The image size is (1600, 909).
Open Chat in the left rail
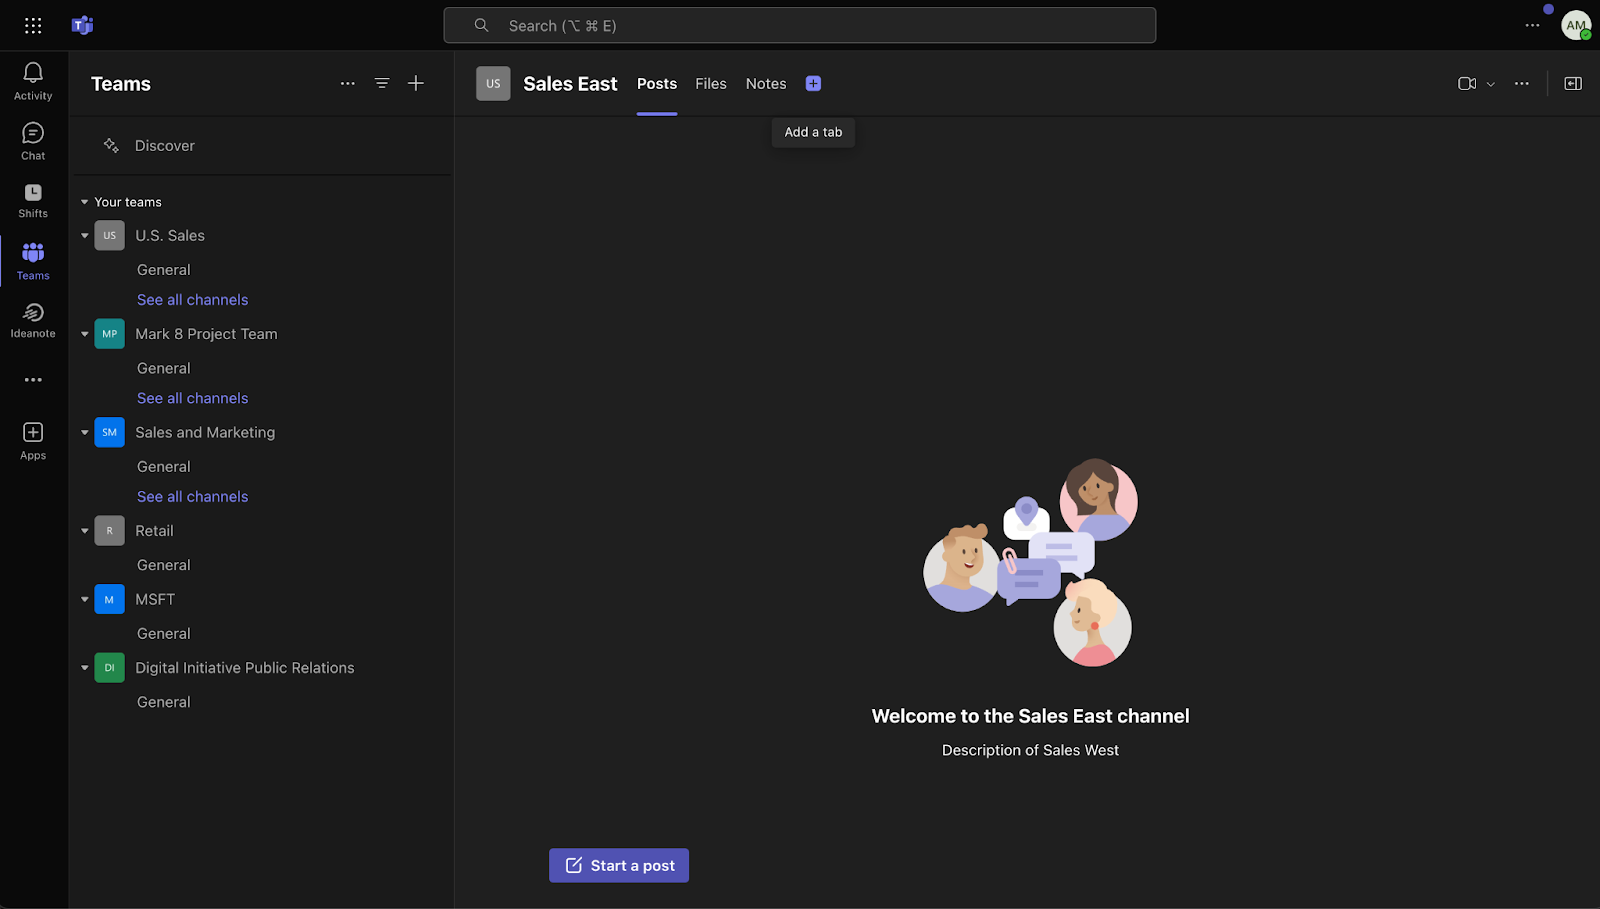pyautogui.click(x=33, y=141)
